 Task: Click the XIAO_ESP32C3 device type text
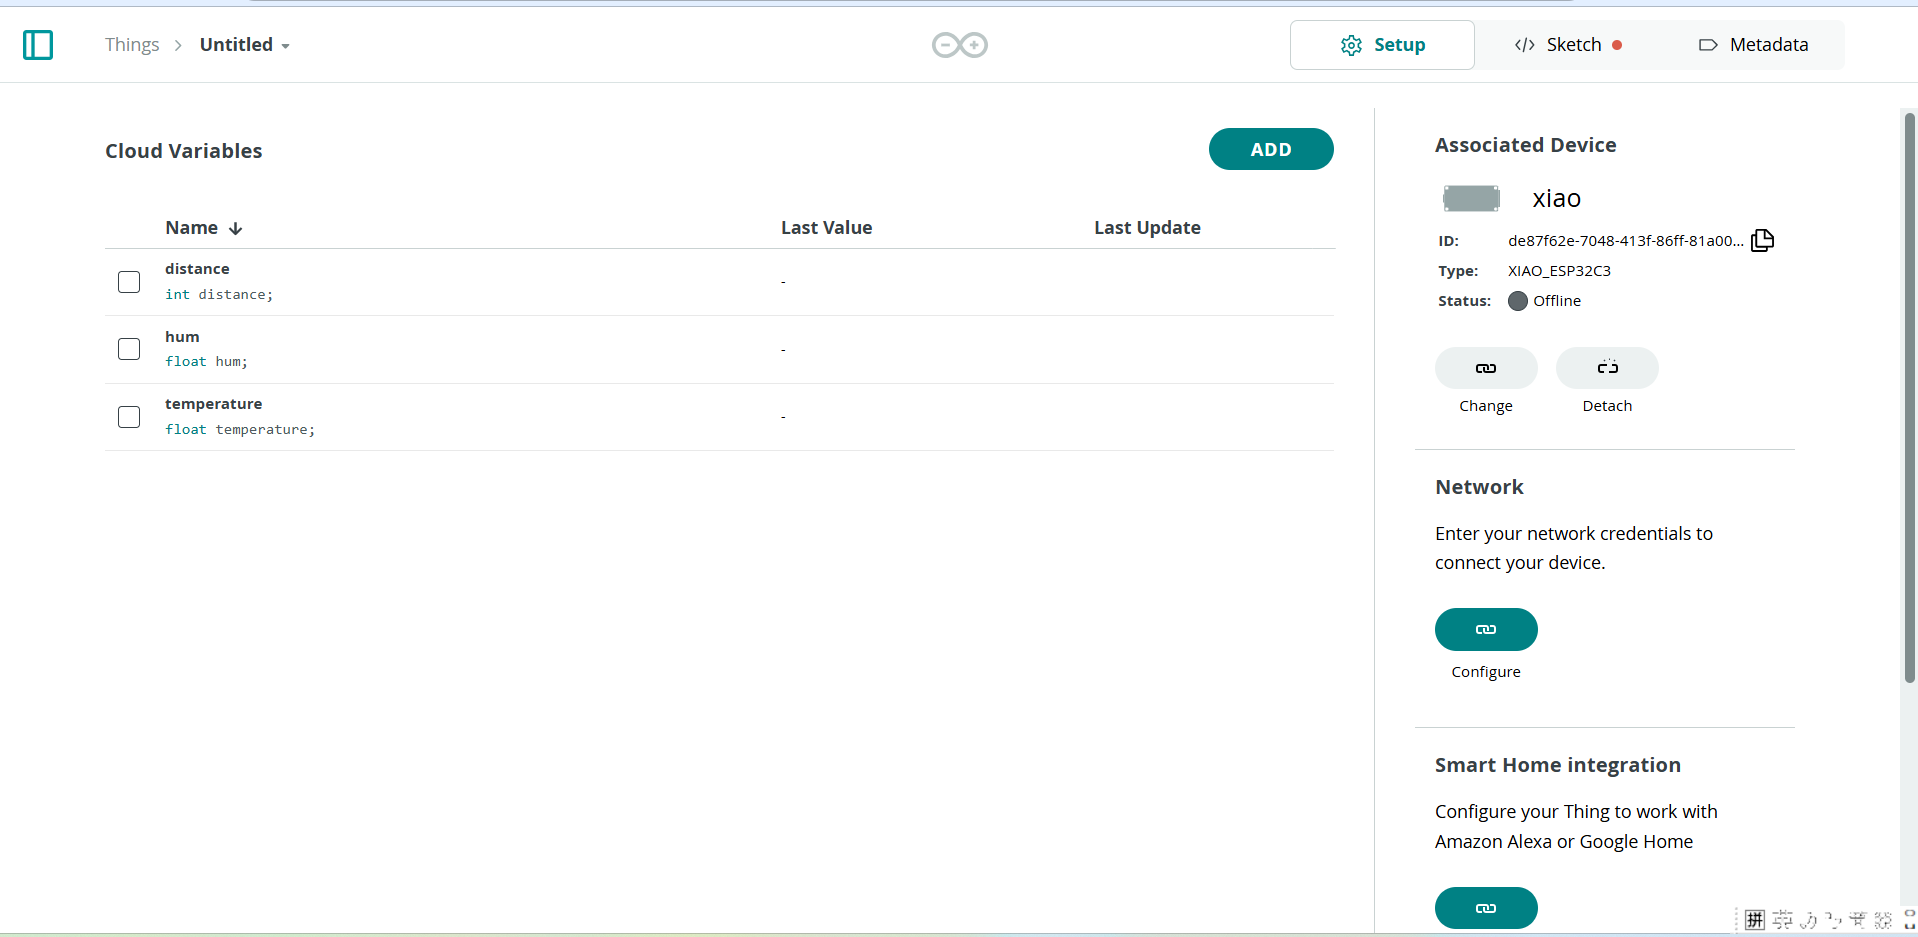click(1559, 271)
